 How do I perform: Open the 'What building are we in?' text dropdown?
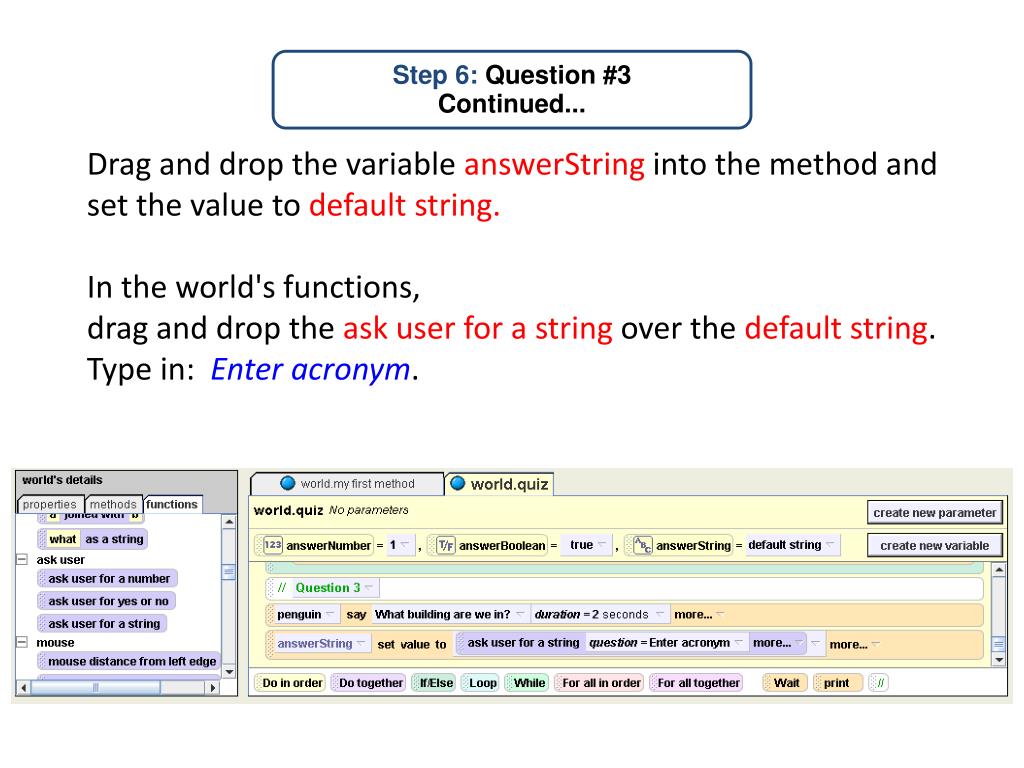click(449, 615)
